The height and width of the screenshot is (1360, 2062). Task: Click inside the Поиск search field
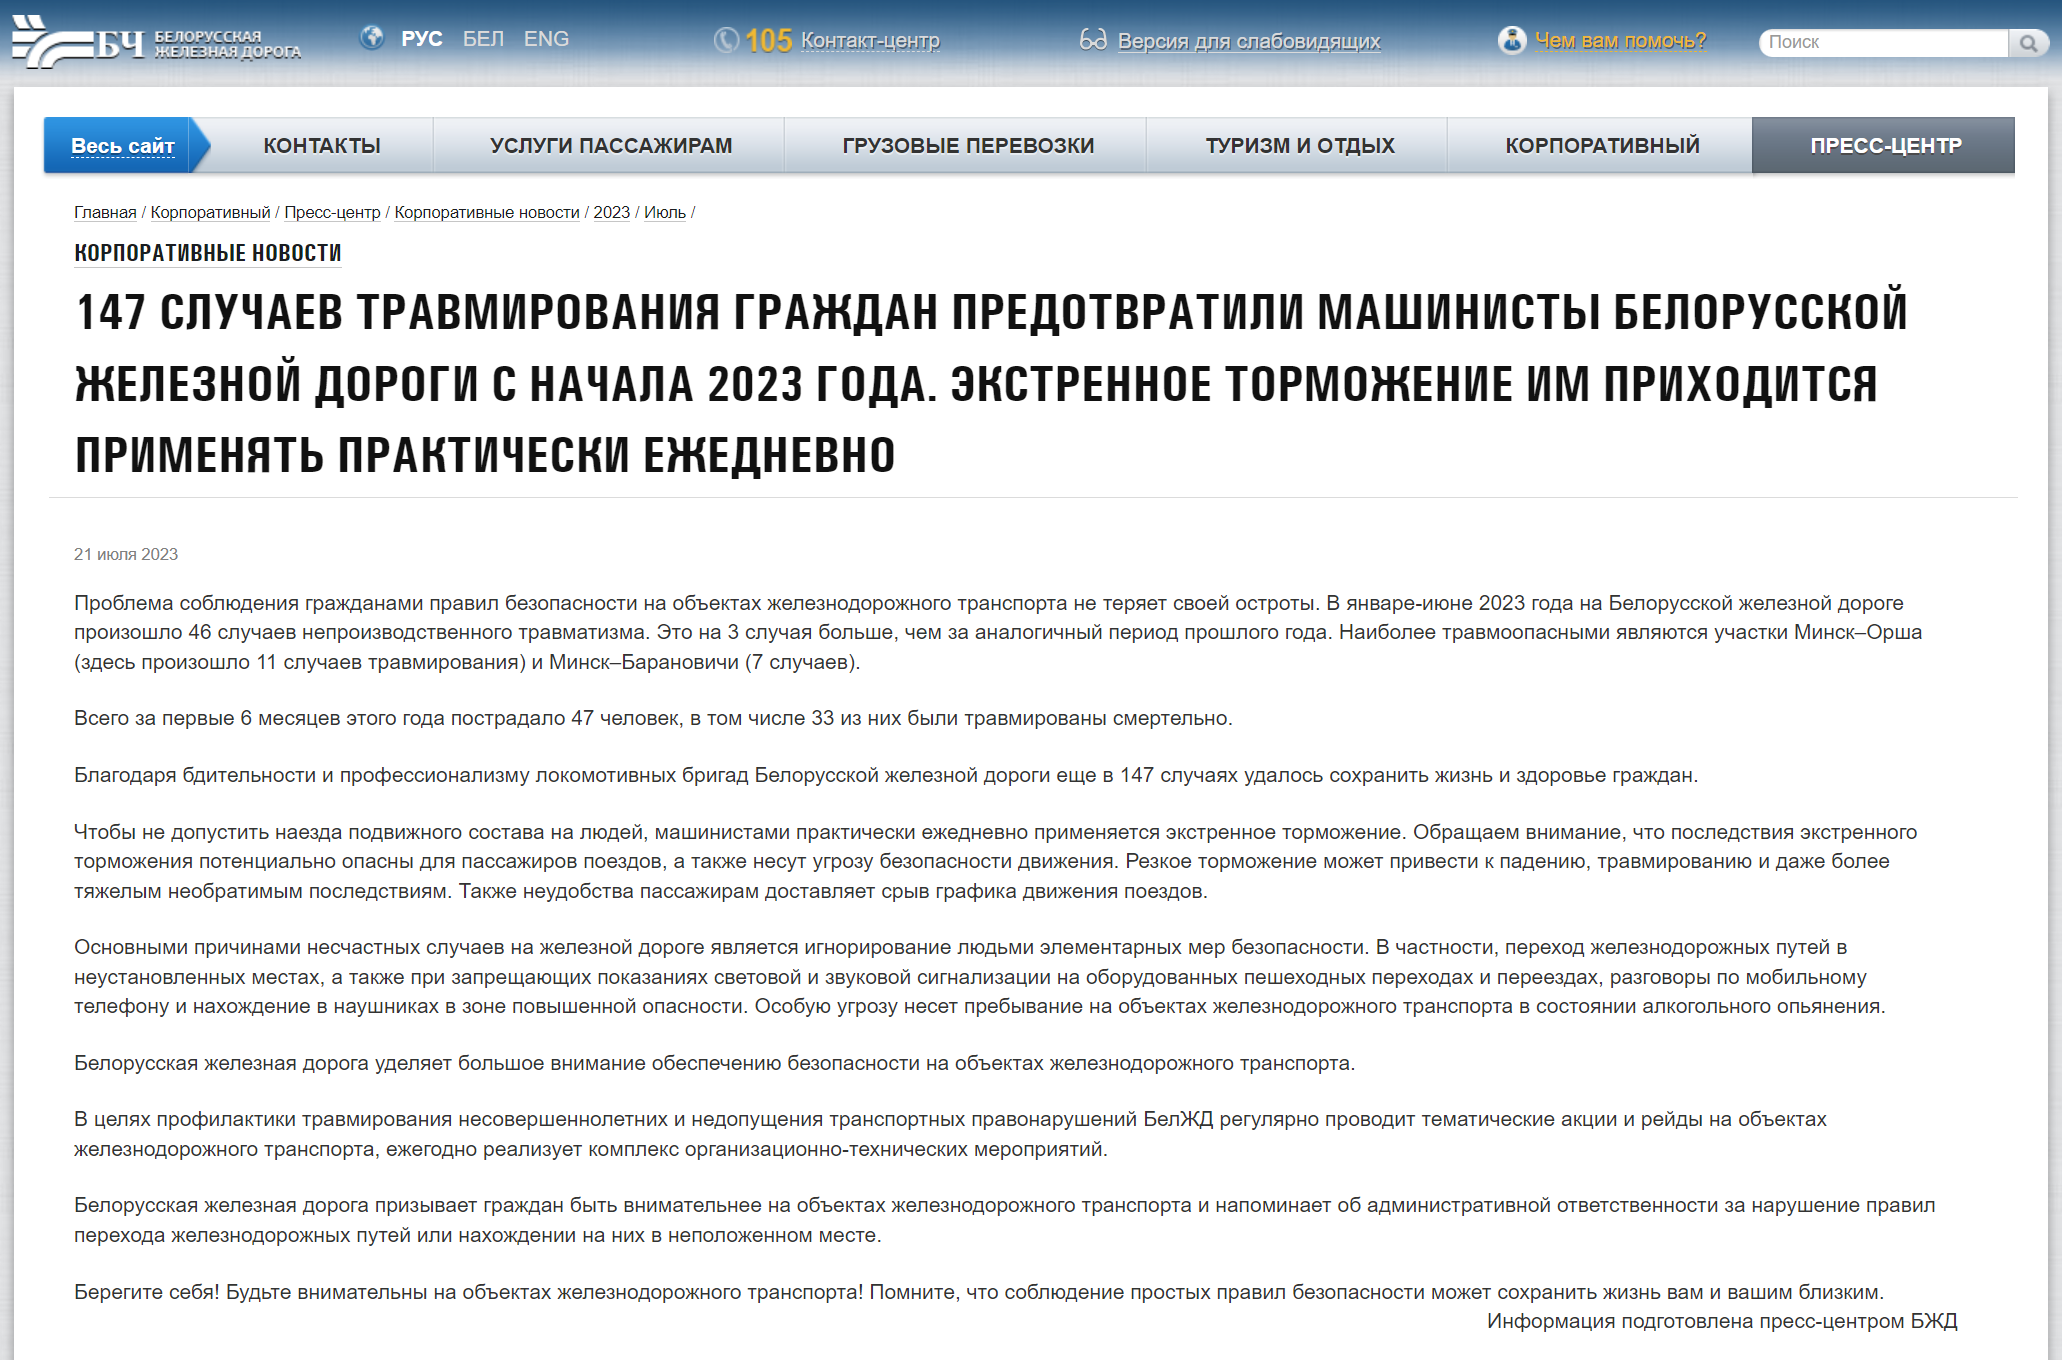(1882, 42)
